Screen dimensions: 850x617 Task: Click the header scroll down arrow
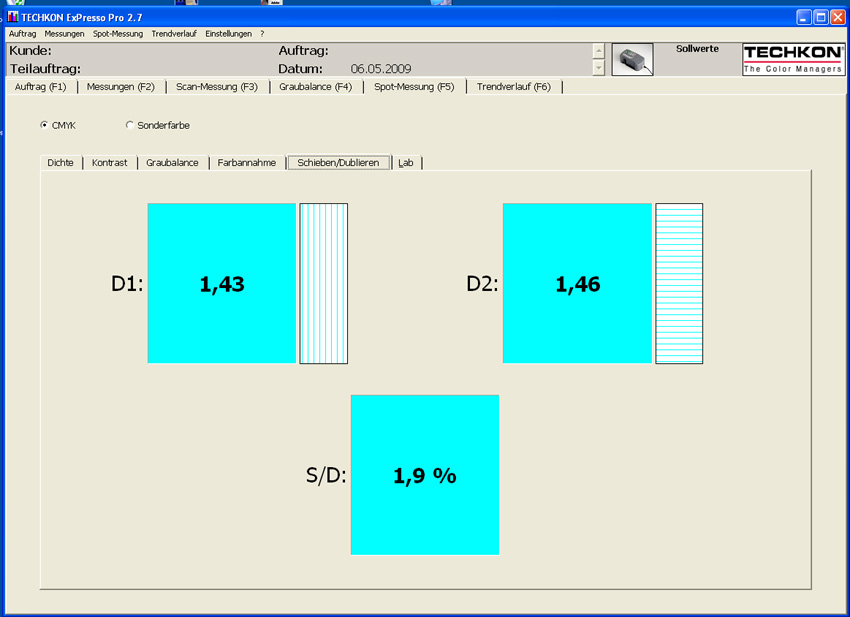point(598,68)
